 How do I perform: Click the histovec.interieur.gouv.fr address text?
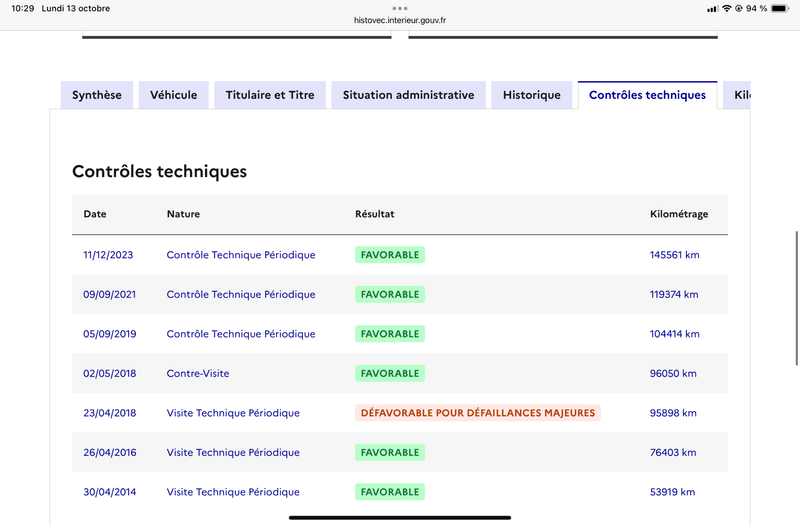400,19
